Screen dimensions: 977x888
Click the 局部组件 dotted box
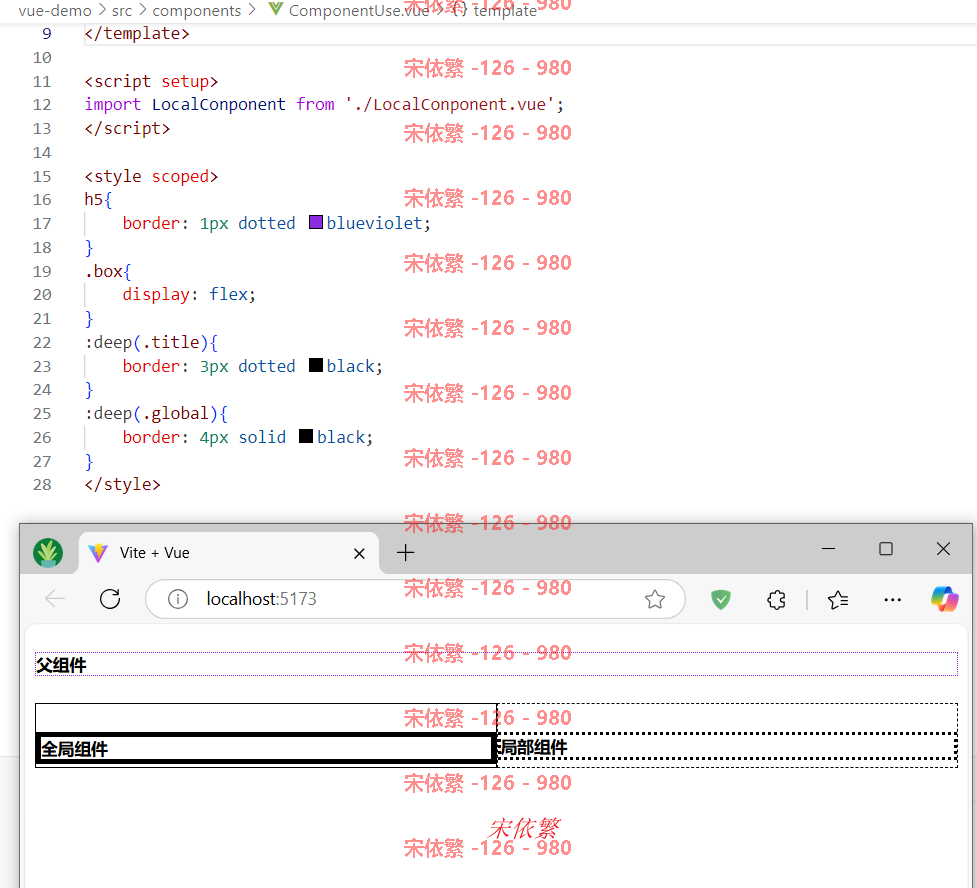point(727,747)
